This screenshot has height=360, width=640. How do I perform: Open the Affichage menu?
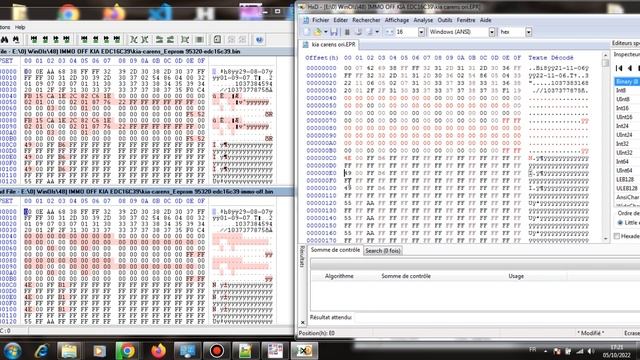point(397,20)
